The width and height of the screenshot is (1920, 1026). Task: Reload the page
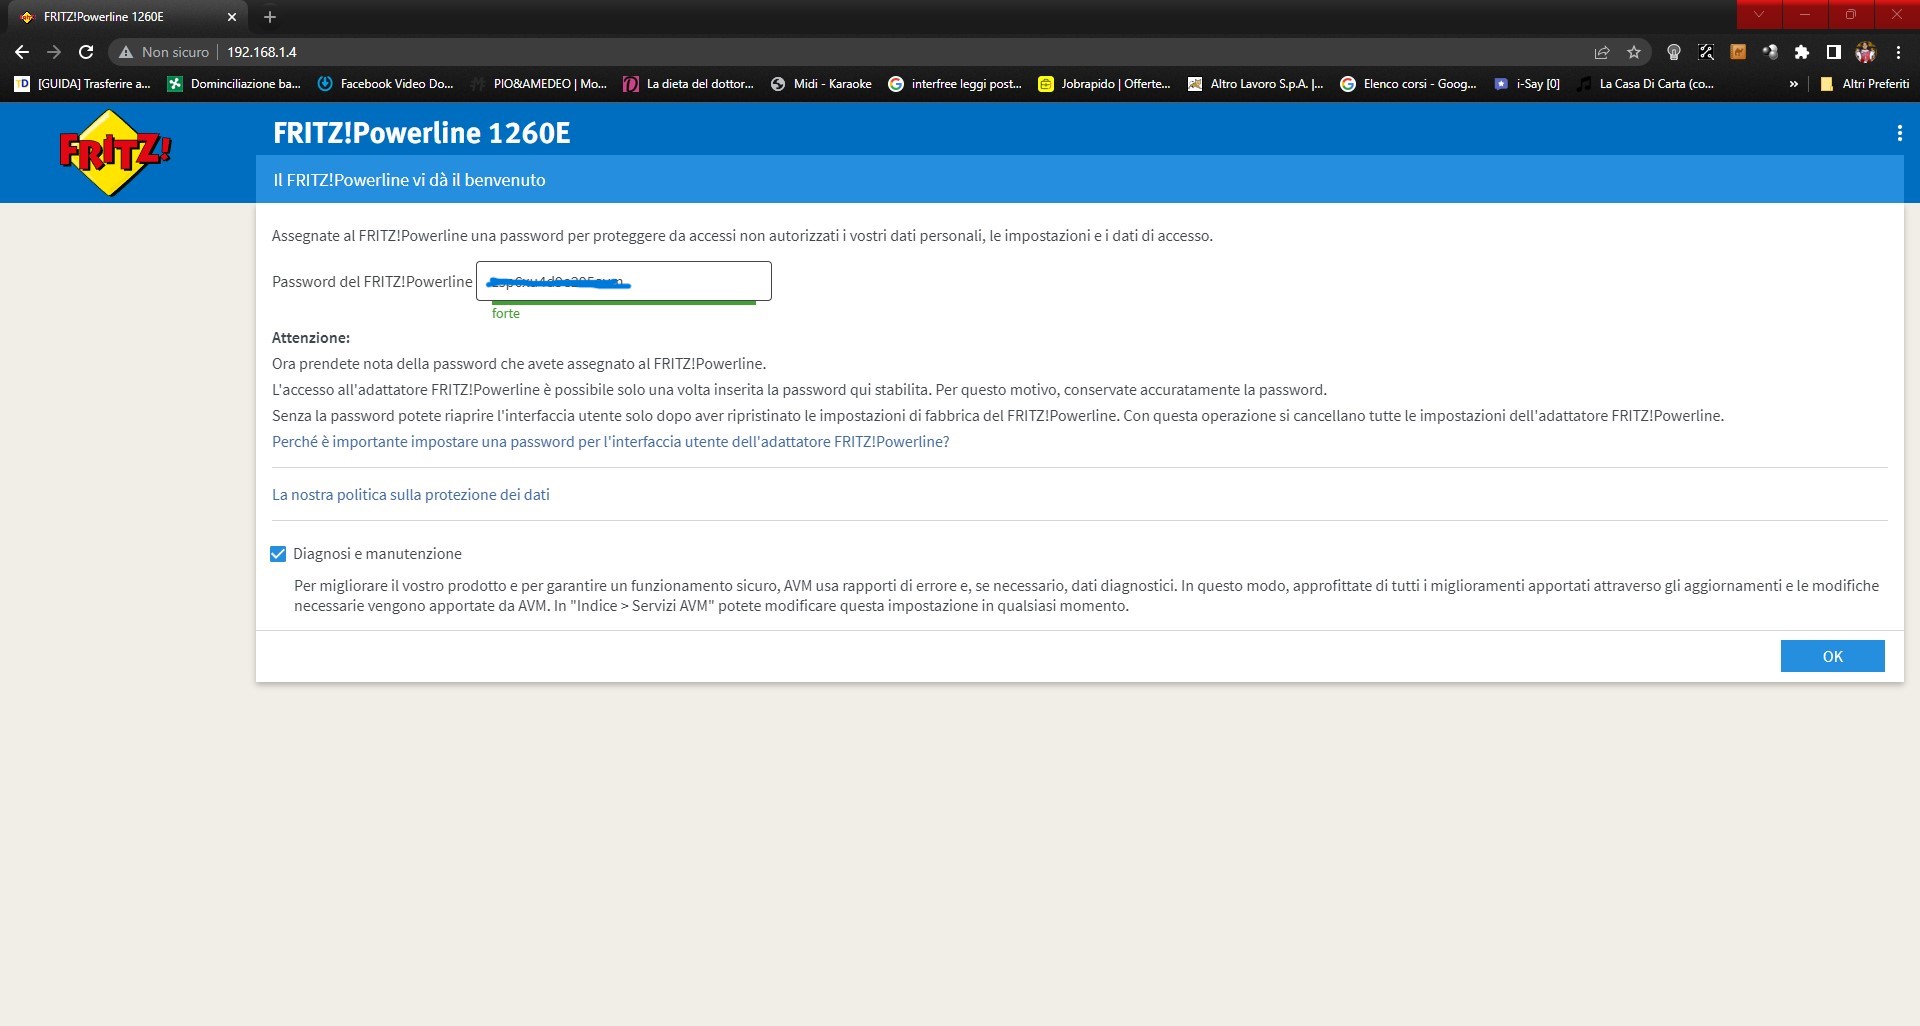pos(86,52)
